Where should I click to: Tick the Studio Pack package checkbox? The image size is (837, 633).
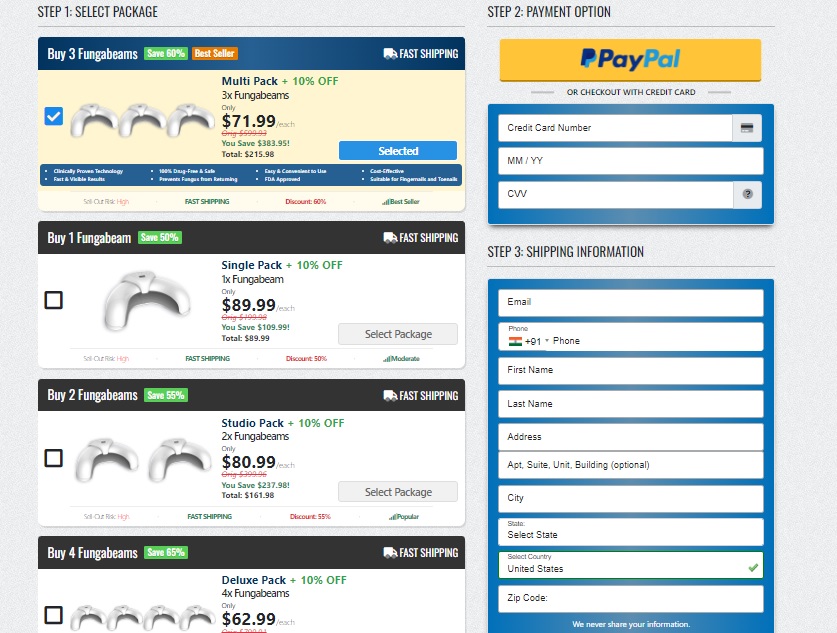54,458
